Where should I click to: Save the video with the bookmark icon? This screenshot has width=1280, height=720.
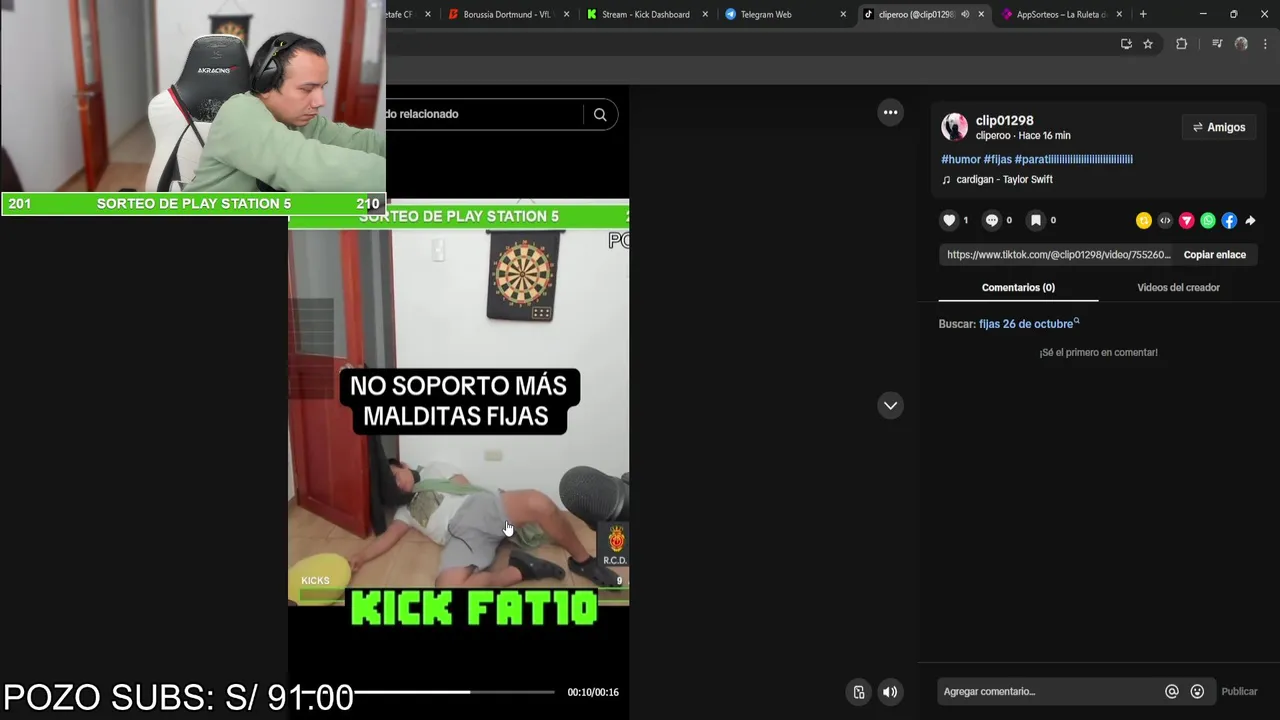(1036, 220)
